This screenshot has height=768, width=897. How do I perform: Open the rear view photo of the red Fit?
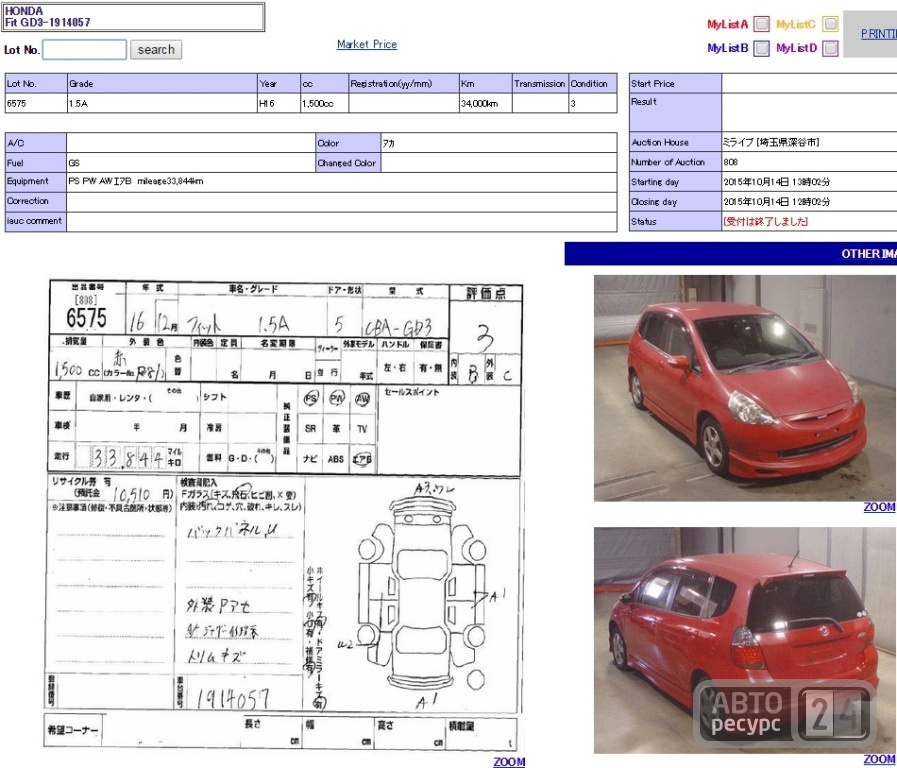coord(745,640)
